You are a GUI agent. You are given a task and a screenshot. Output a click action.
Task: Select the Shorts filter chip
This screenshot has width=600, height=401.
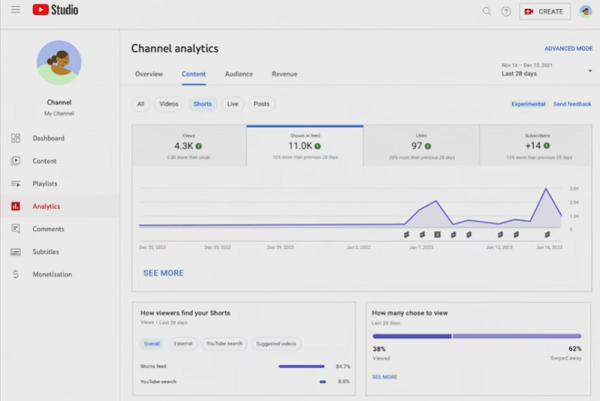pos(202,103)
